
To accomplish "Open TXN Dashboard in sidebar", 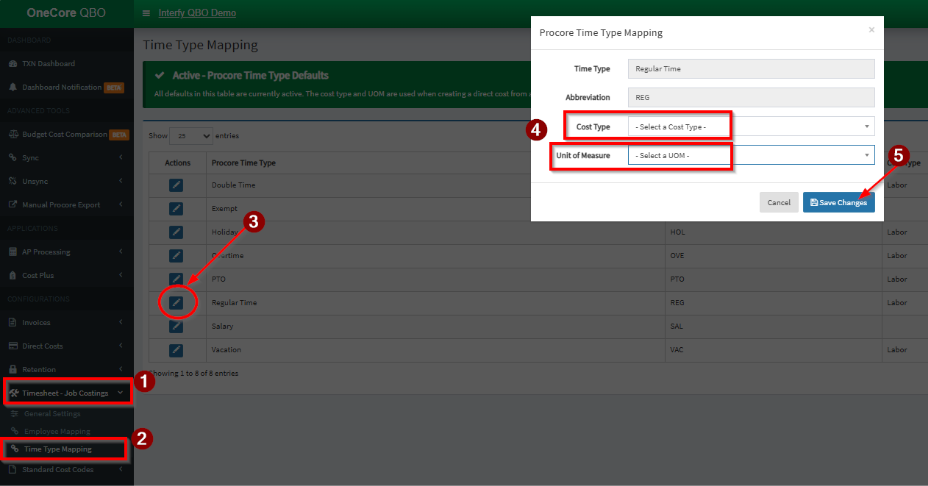I will pos(49,63).
